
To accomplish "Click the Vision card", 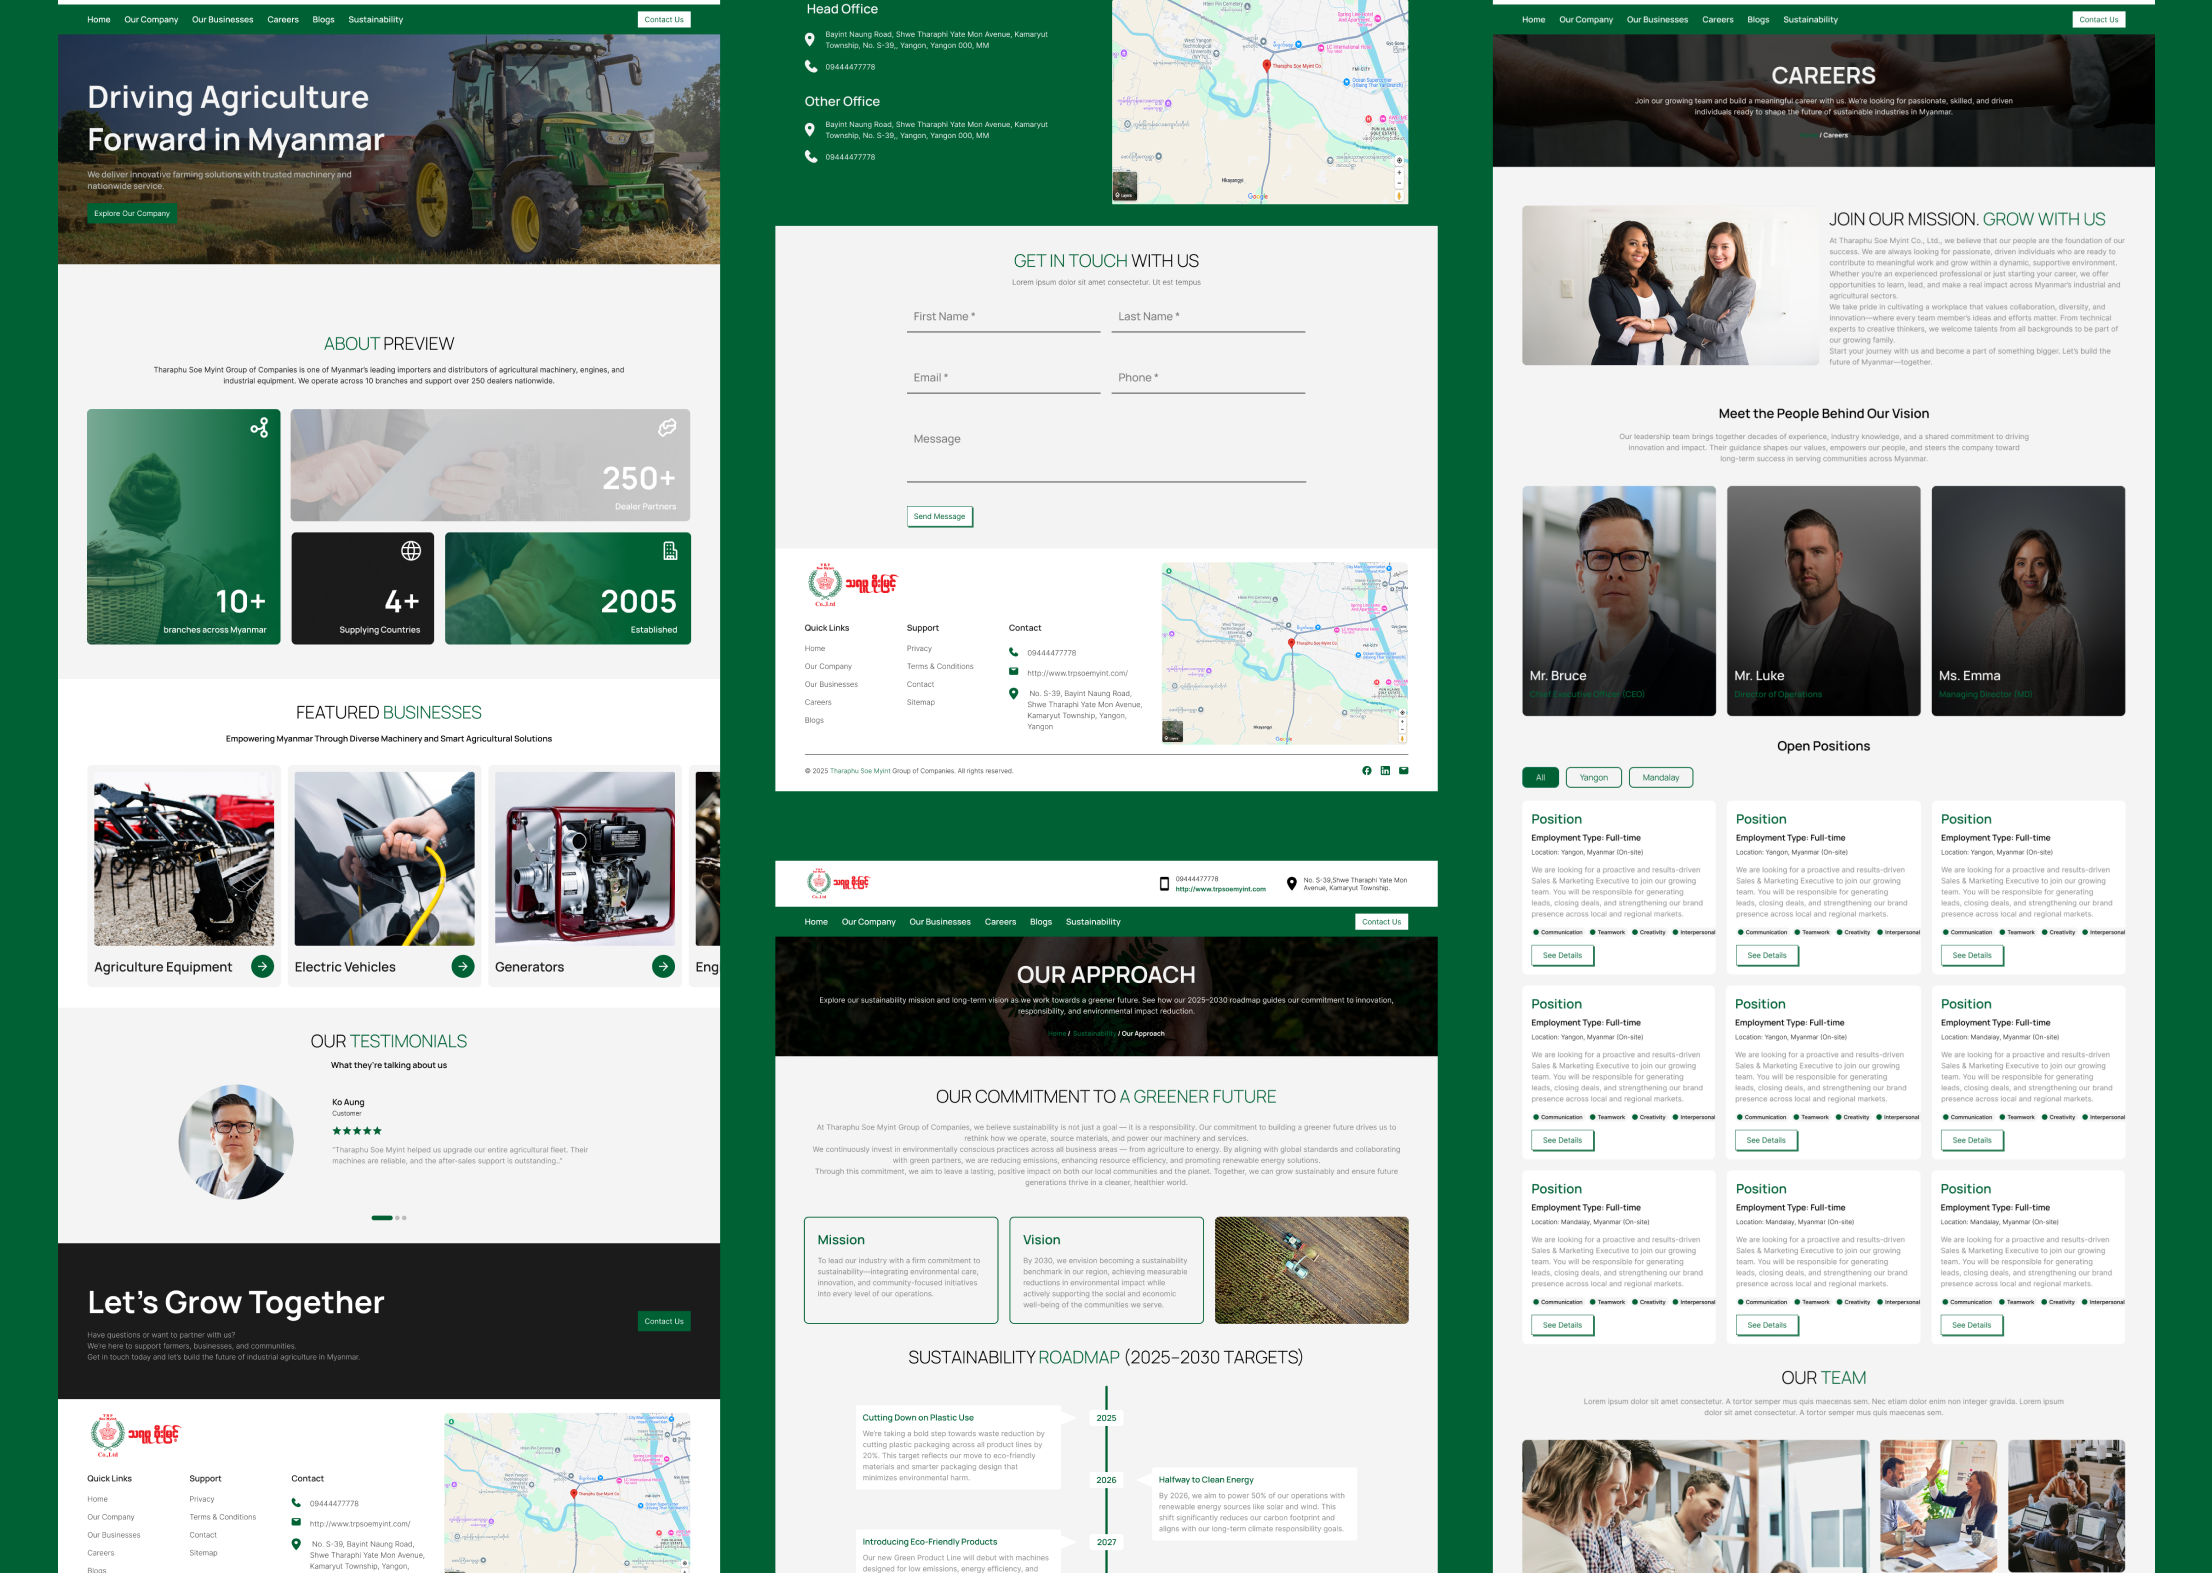I will click(x=1106, y=1270).
